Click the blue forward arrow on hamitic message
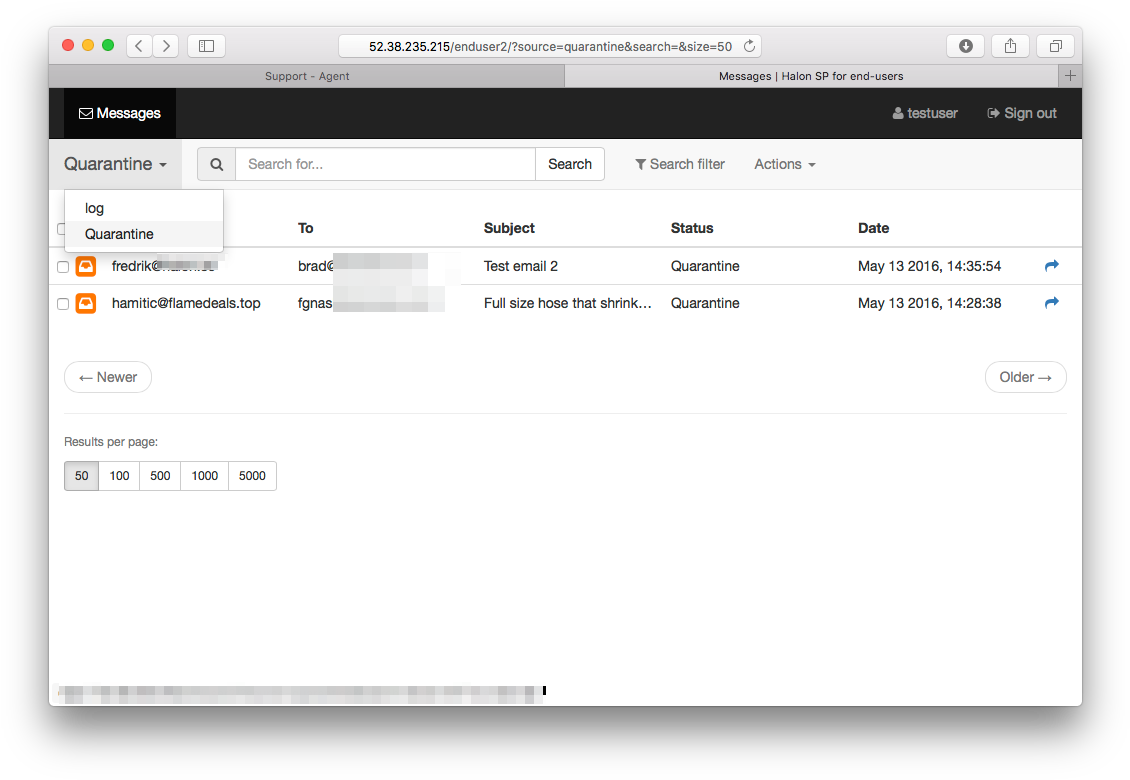This screenshot has width=1130, height=780. point(1051,303)
